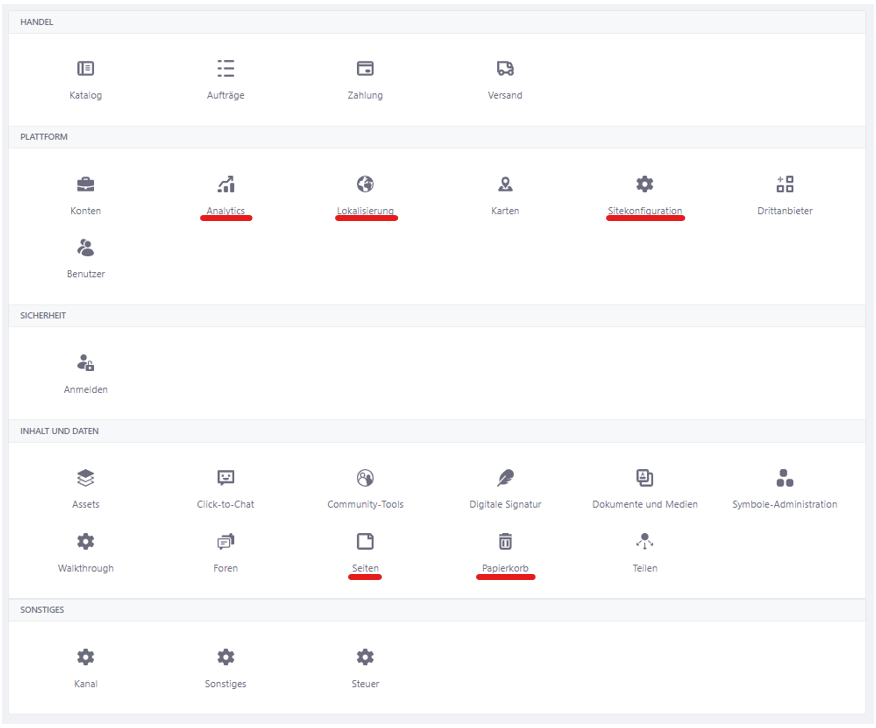Image resolution: width=876 pixels, height=728 pixels.
Task: Click the Teilen share icon
Action: click(x=645, y=541)
